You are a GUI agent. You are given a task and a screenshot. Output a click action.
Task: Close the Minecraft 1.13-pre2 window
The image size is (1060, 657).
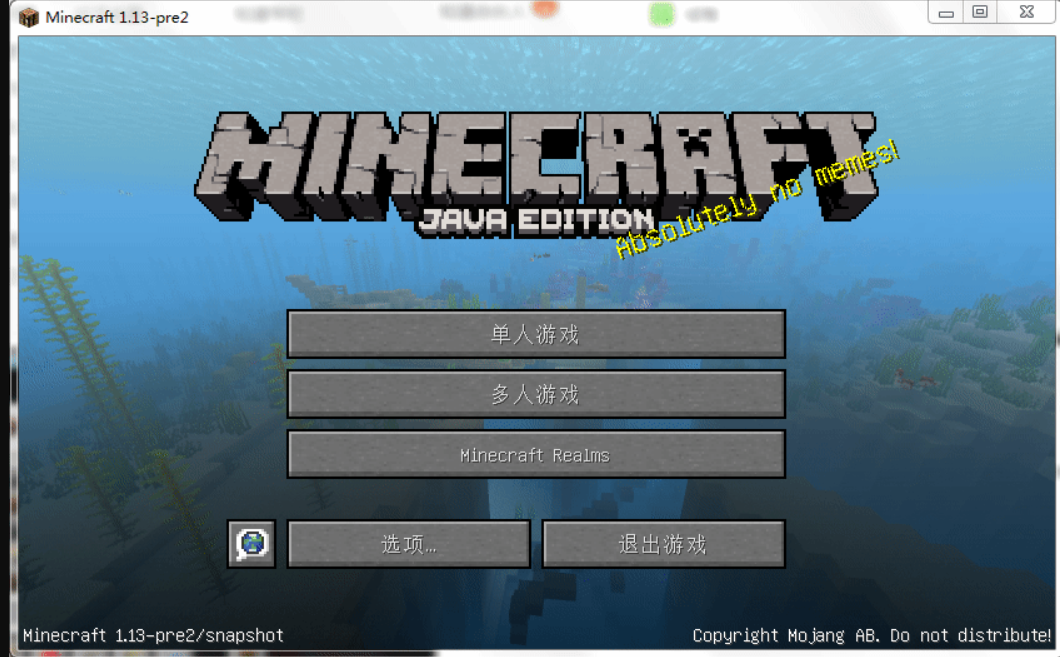click(1026, 12)
